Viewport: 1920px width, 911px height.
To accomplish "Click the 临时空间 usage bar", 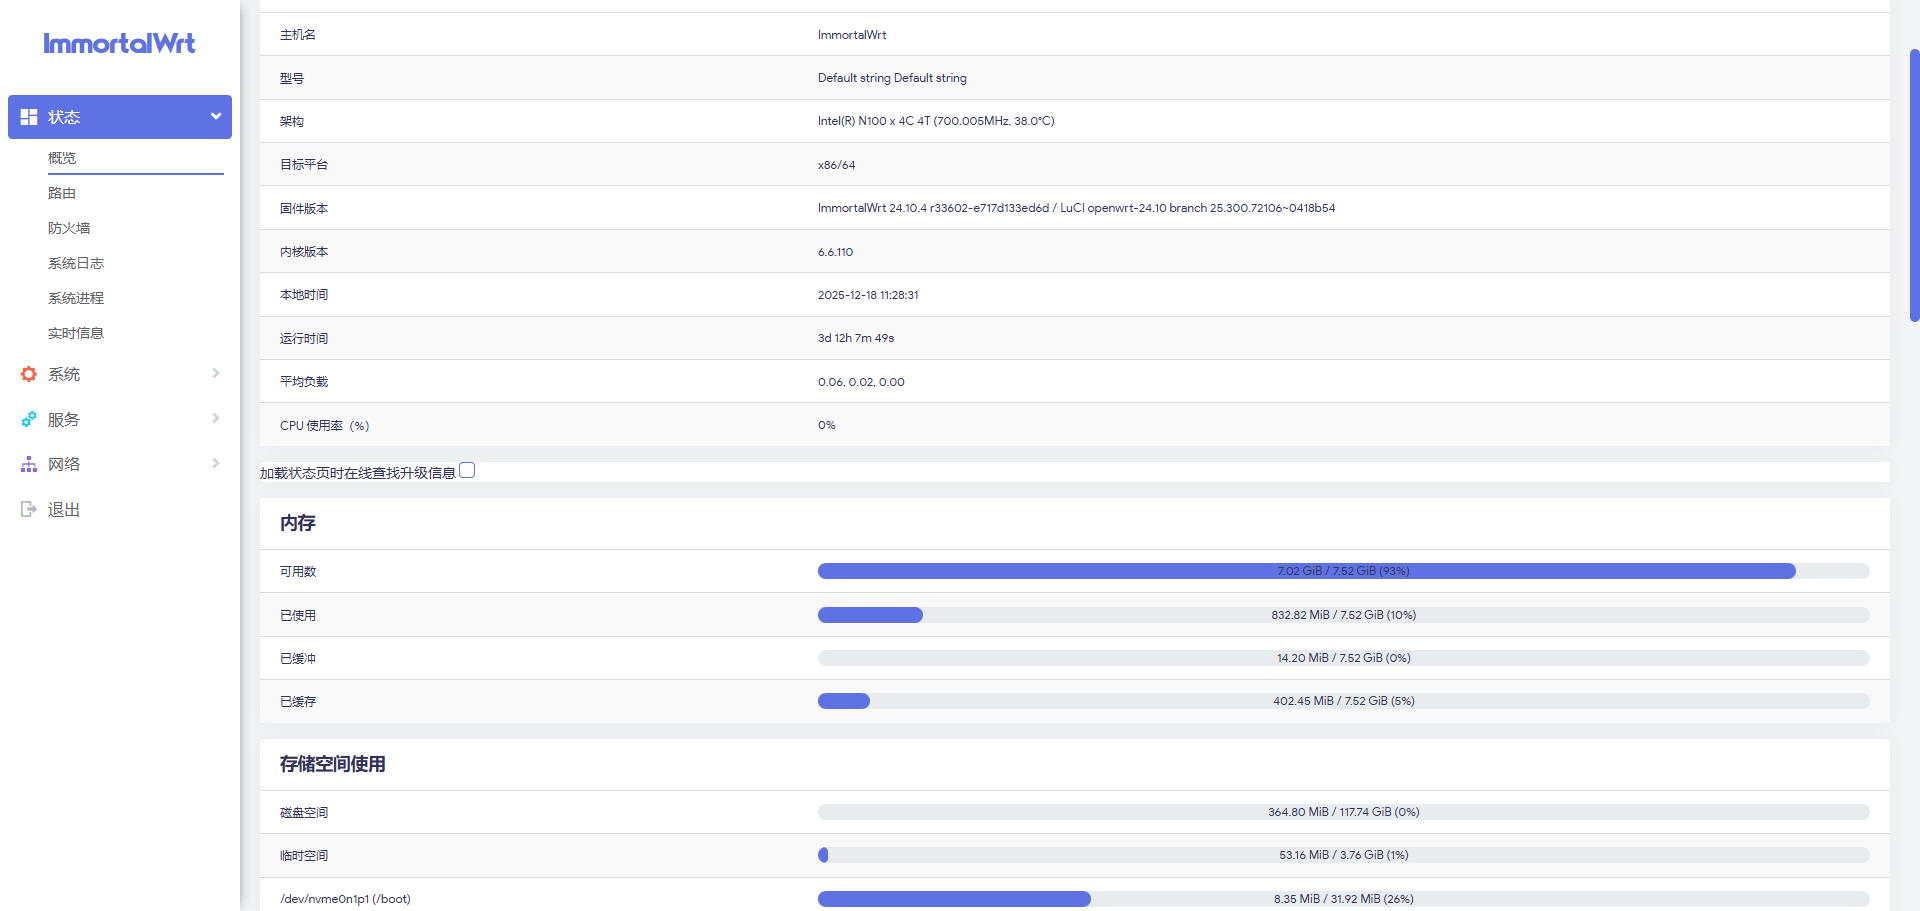I will [x=1343, y=855].
